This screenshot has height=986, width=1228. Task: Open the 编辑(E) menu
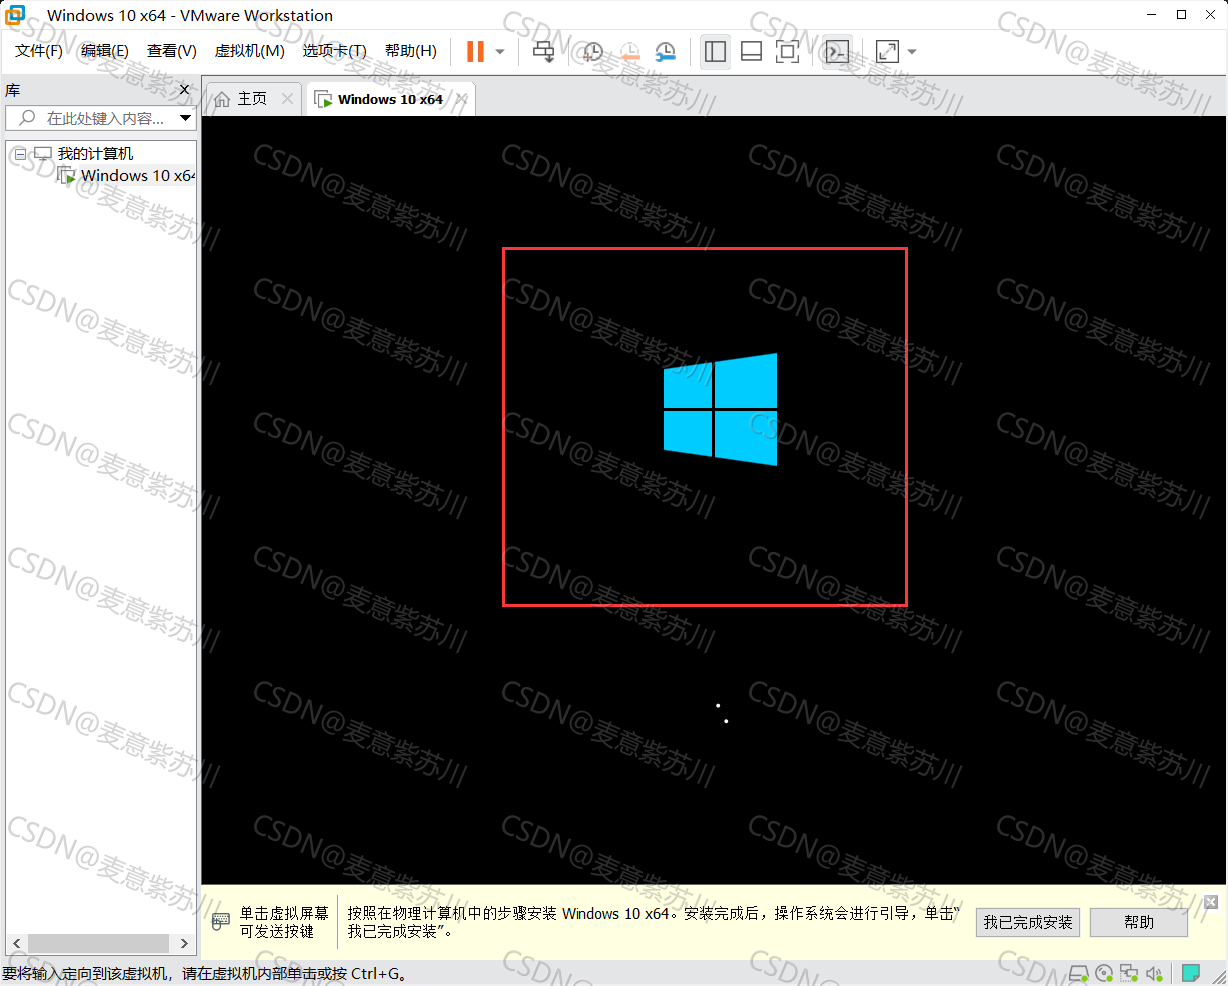(x=105, y=51)
